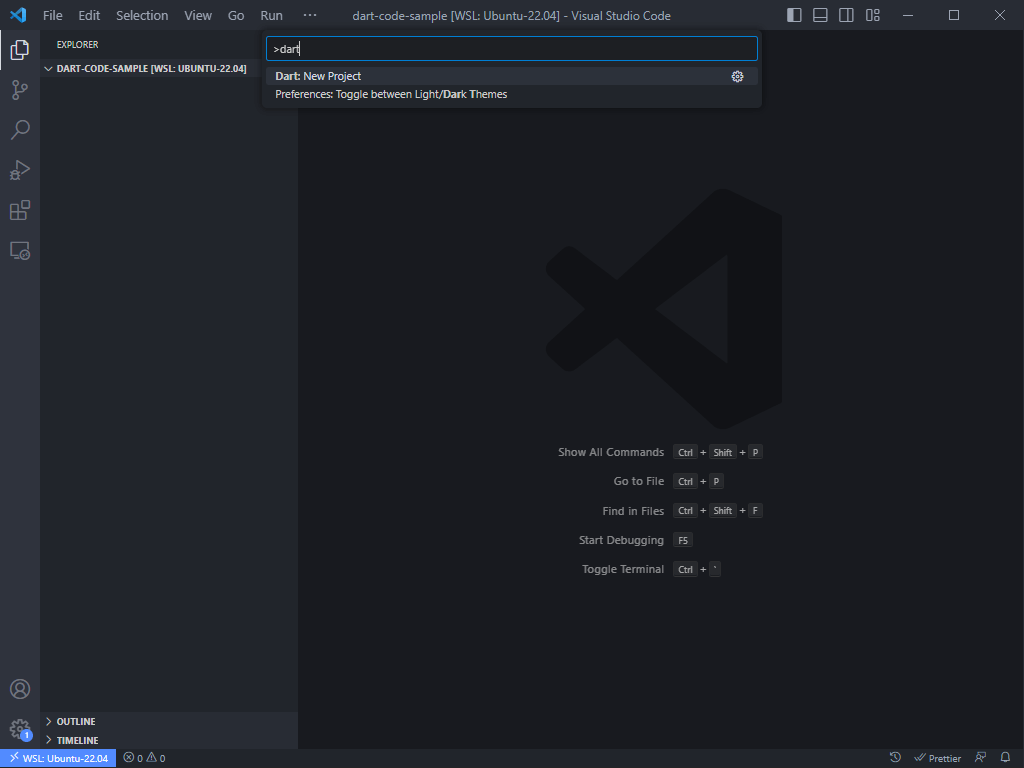Maximize the VS Code window
The image size is (1024, 768).
(953, 15)
